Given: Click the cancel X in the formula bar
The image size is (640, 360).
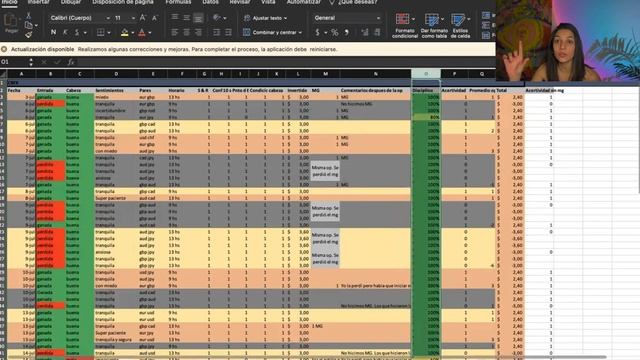Looking at the screenshot, I should click(44, 62).
